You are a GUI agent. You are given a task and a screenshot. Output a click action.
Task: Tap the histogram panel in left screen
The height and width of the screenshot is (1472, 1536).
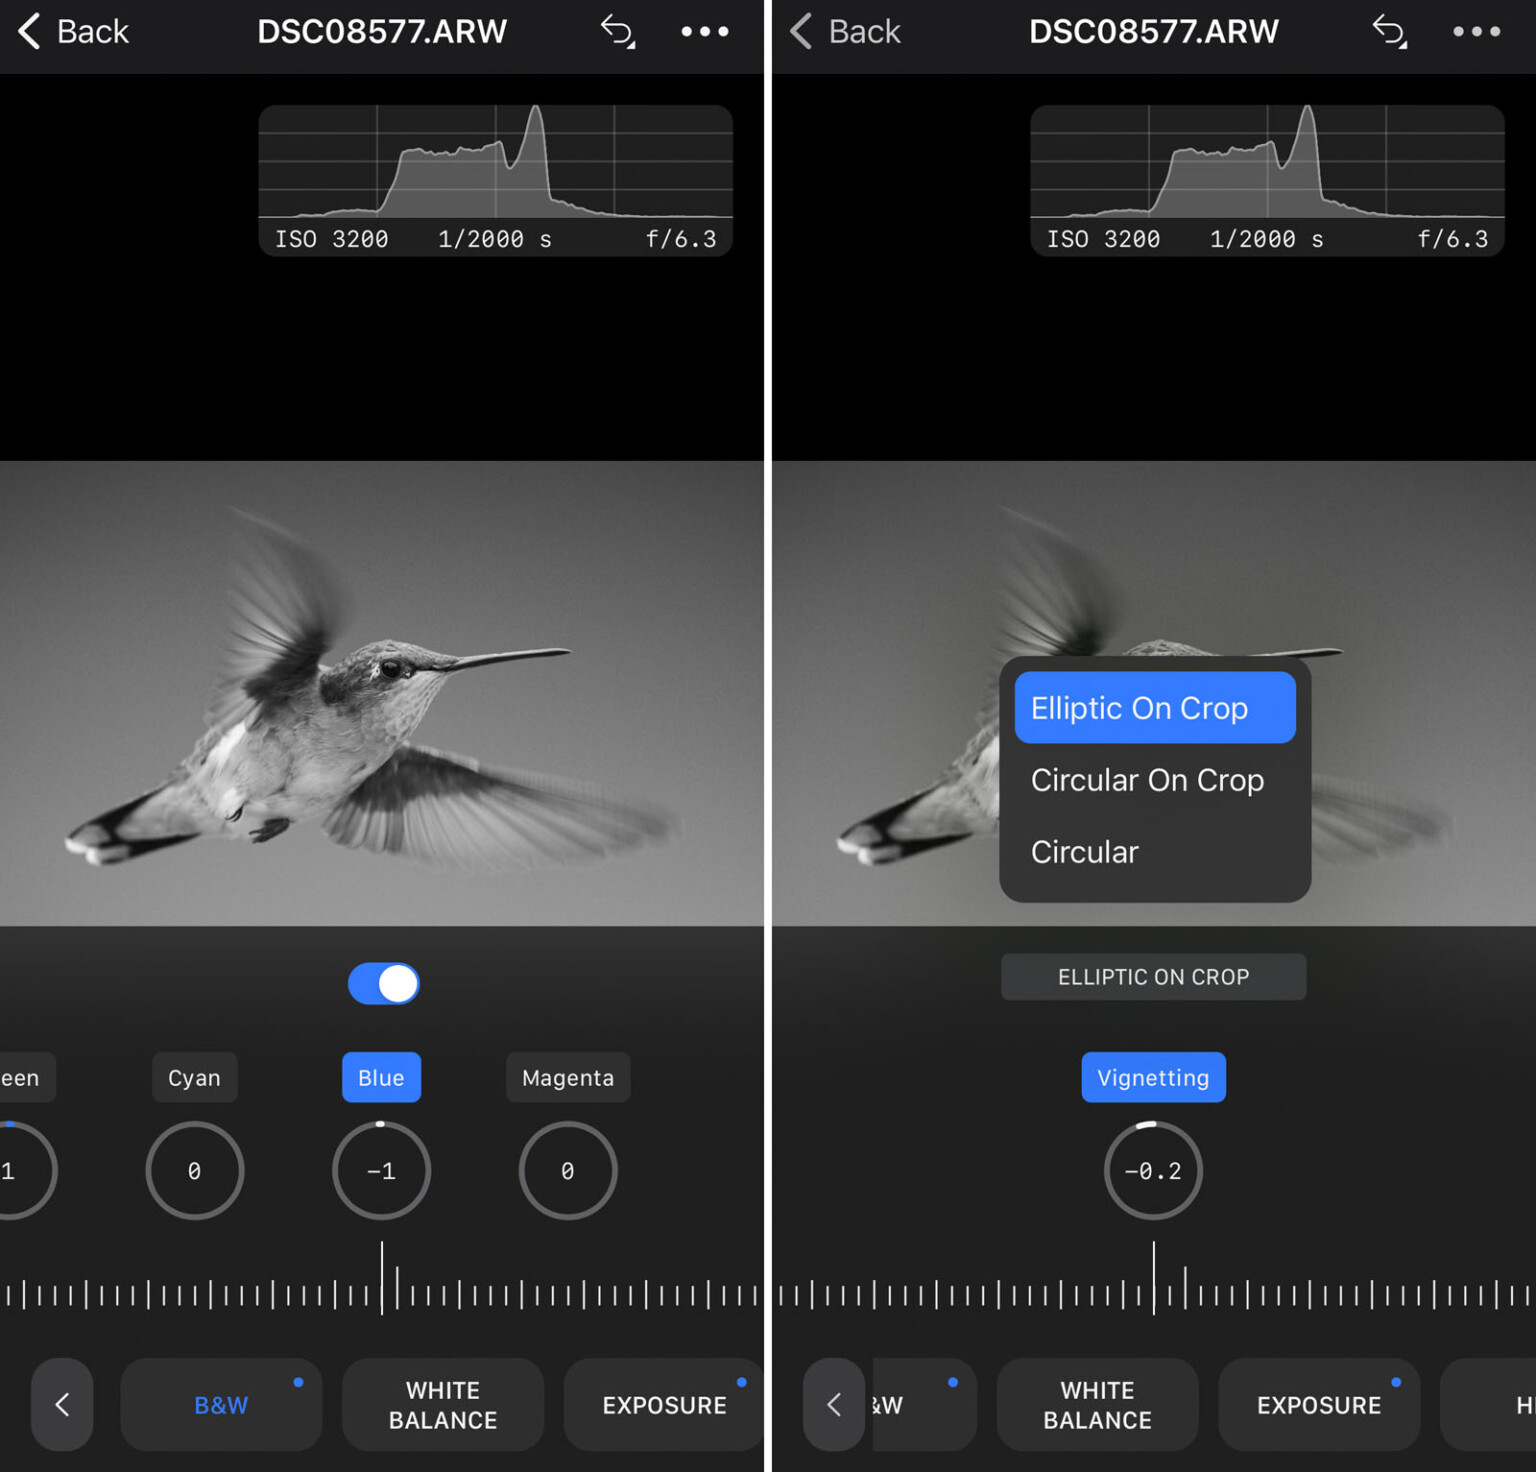pos(495,180)
